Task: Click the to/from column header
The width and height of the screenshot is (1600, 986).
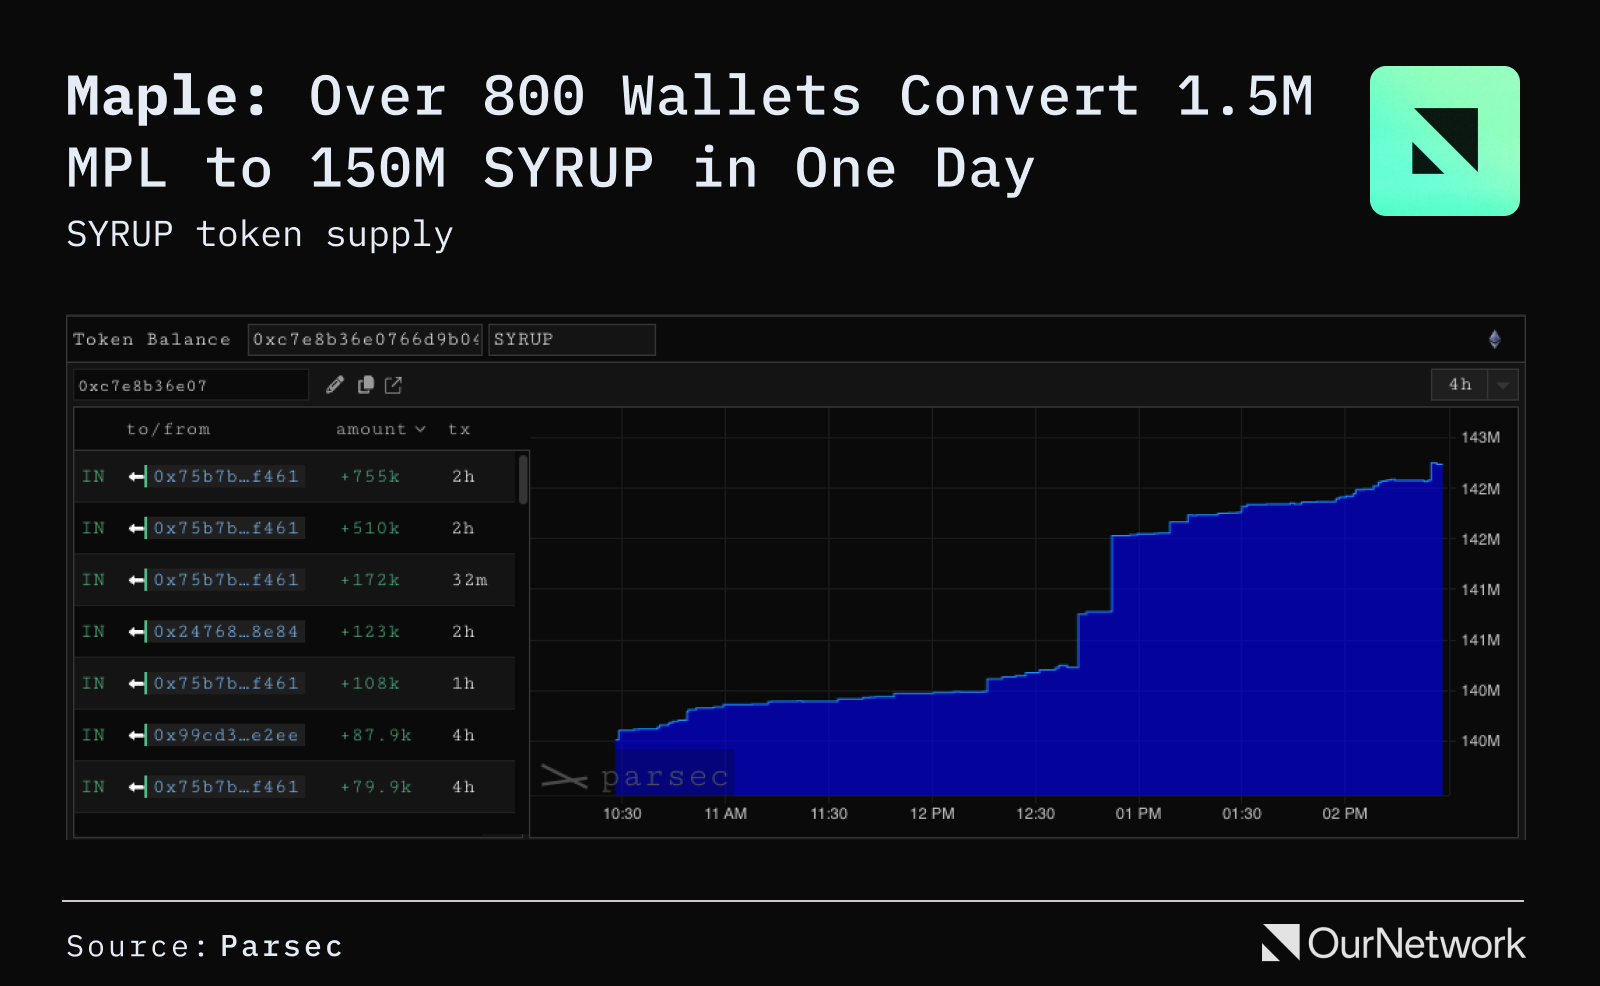Action: click(x=168, y=429)
